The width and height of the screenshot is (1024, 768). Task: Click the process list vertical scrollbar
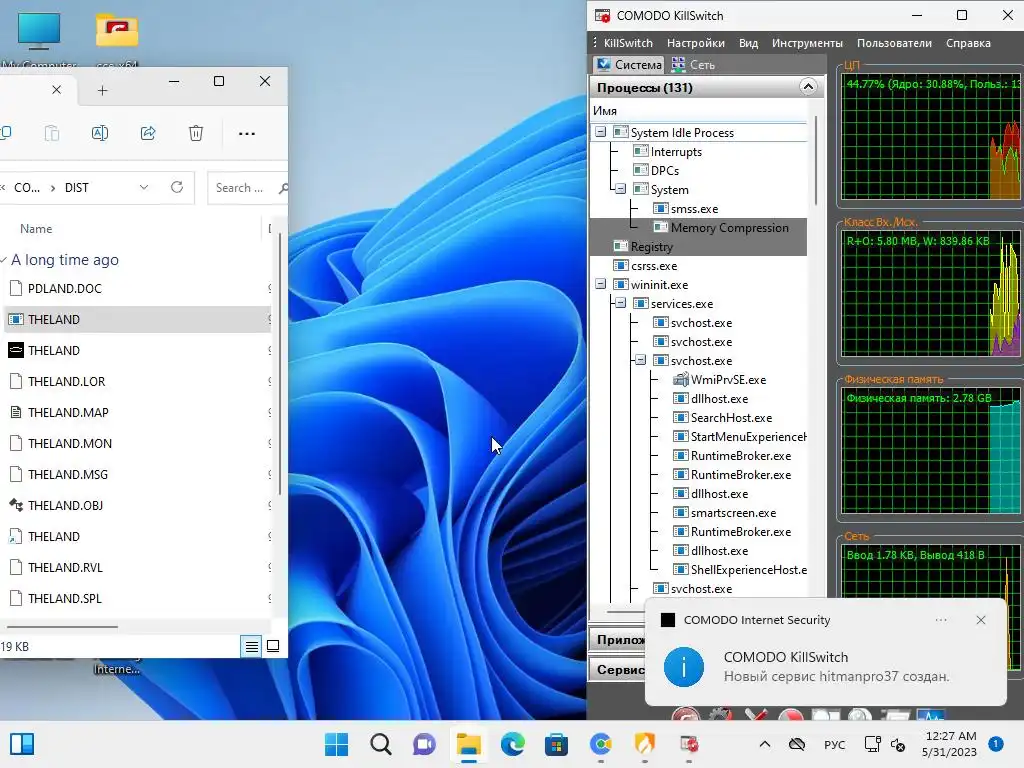816,160
